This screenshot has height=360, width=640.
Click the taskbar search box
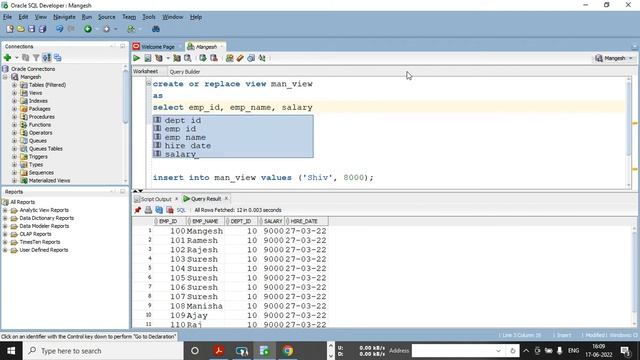click(x=103, y=351)
